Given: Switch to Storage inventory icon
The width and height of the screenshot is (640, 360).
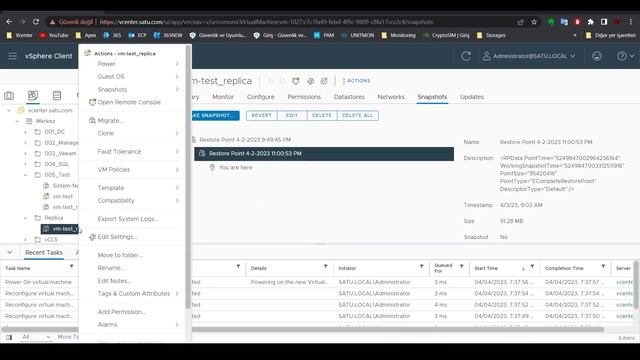Looking at the screenshot, I should click(x=57, y=96).
